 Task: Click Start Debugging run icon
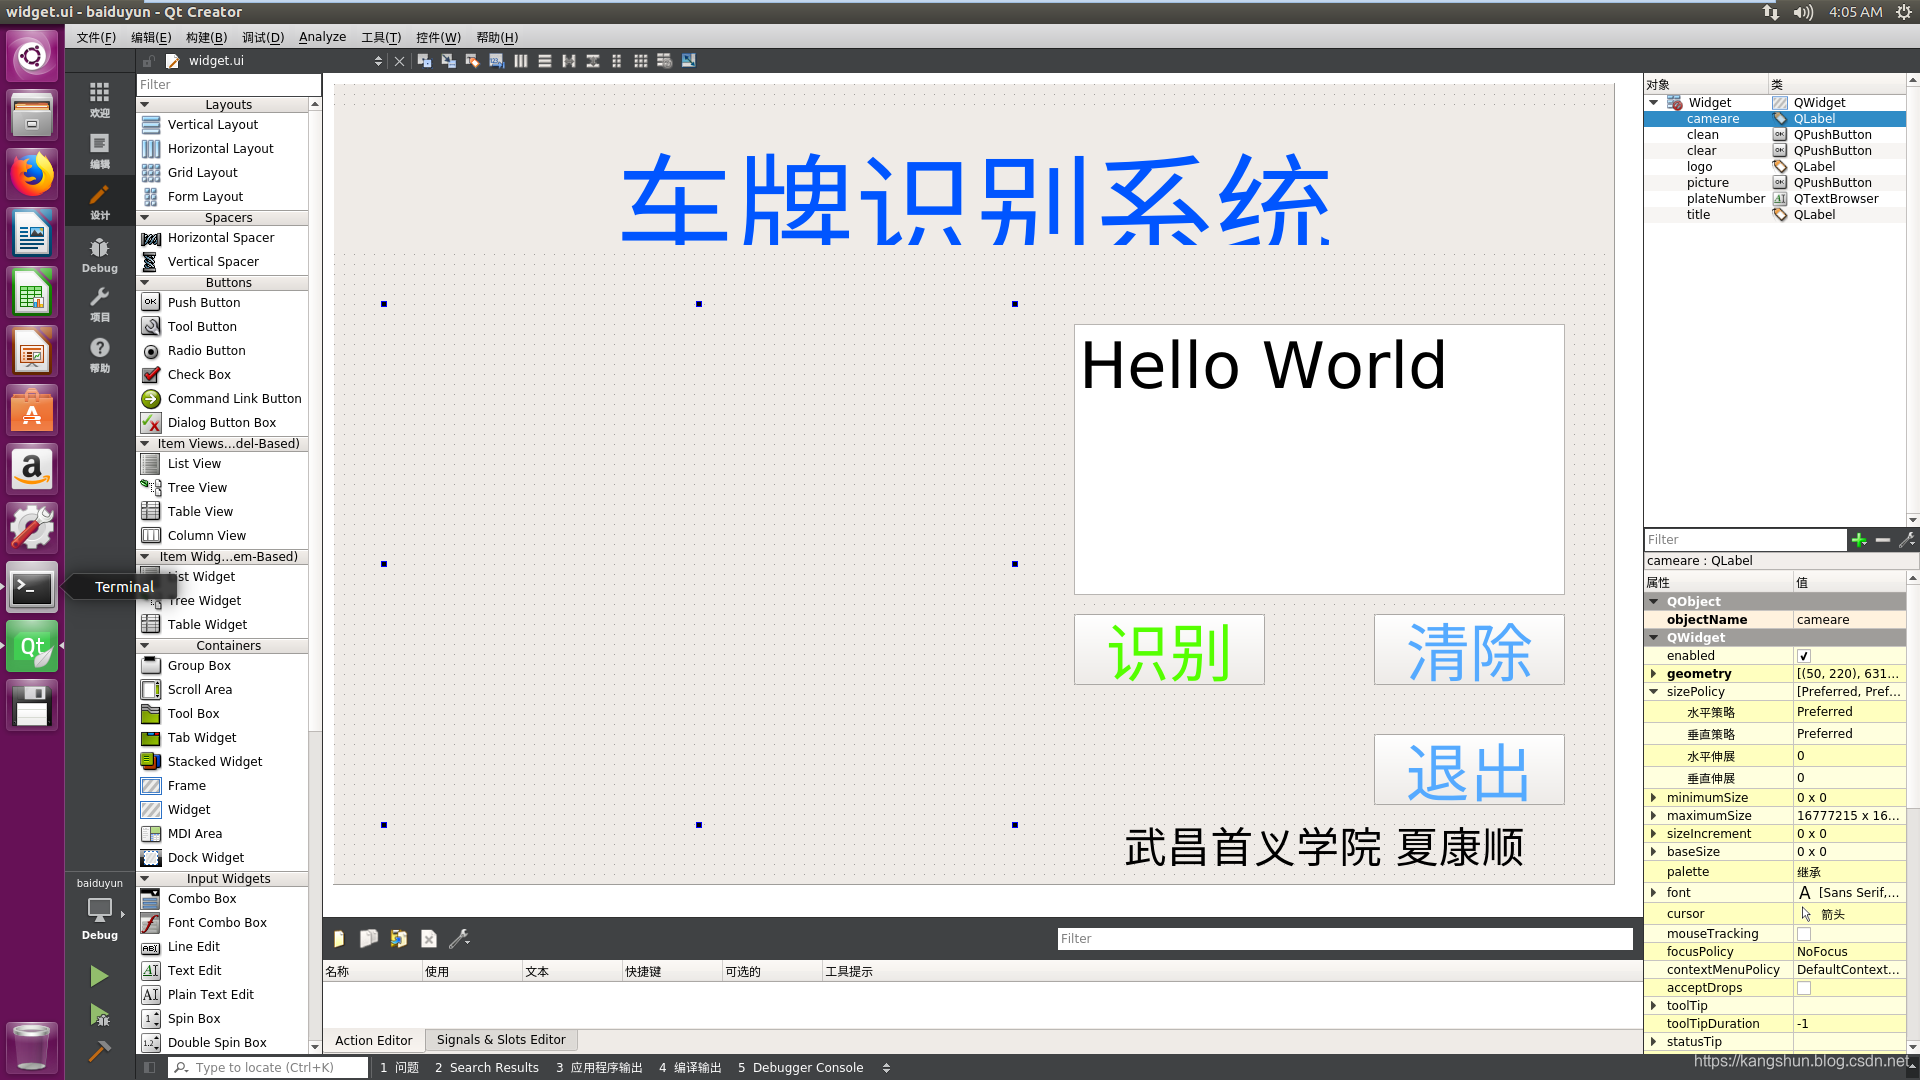(99, 1014)
